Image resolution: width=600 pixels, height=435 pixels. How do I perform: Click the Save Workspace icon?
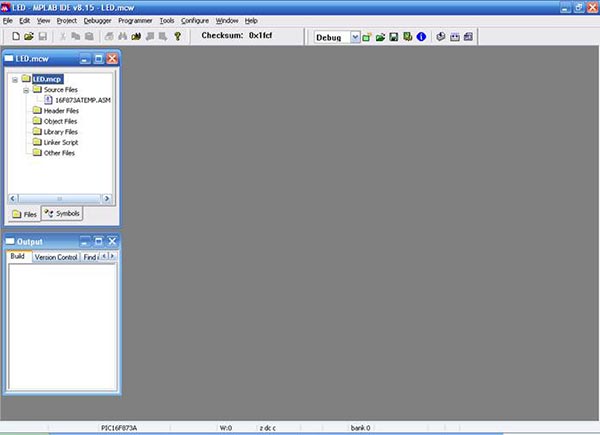point(394,37)
